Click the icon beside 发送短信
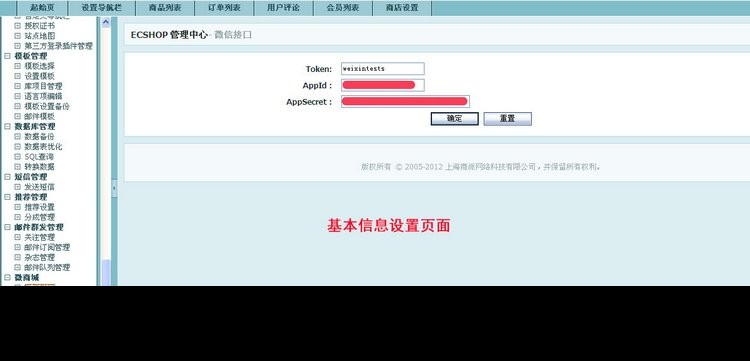The width and height of the screenshot is (750, 361). tap(18, 187)
